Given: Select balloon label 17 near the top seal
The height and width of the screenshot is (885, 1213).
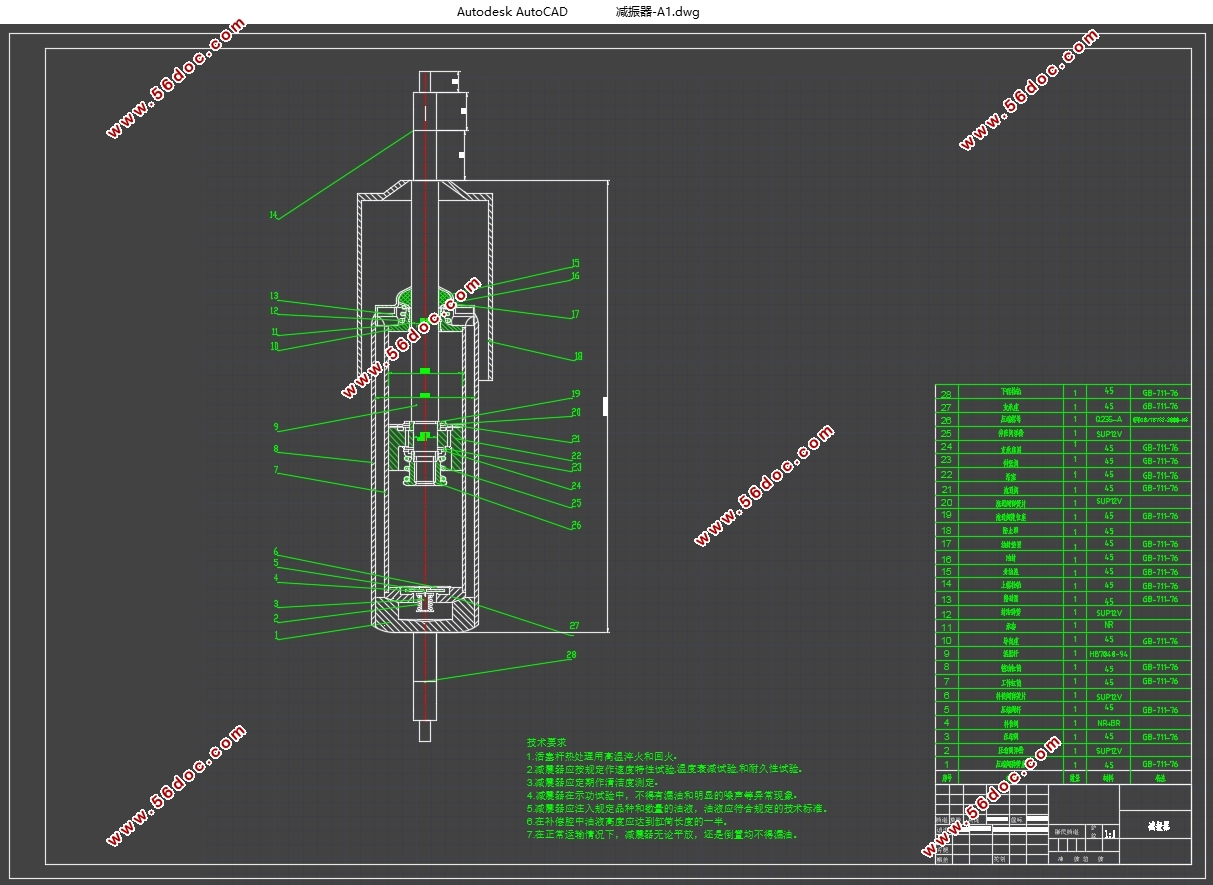Looking at the screenshot, I should coord(575,314).
